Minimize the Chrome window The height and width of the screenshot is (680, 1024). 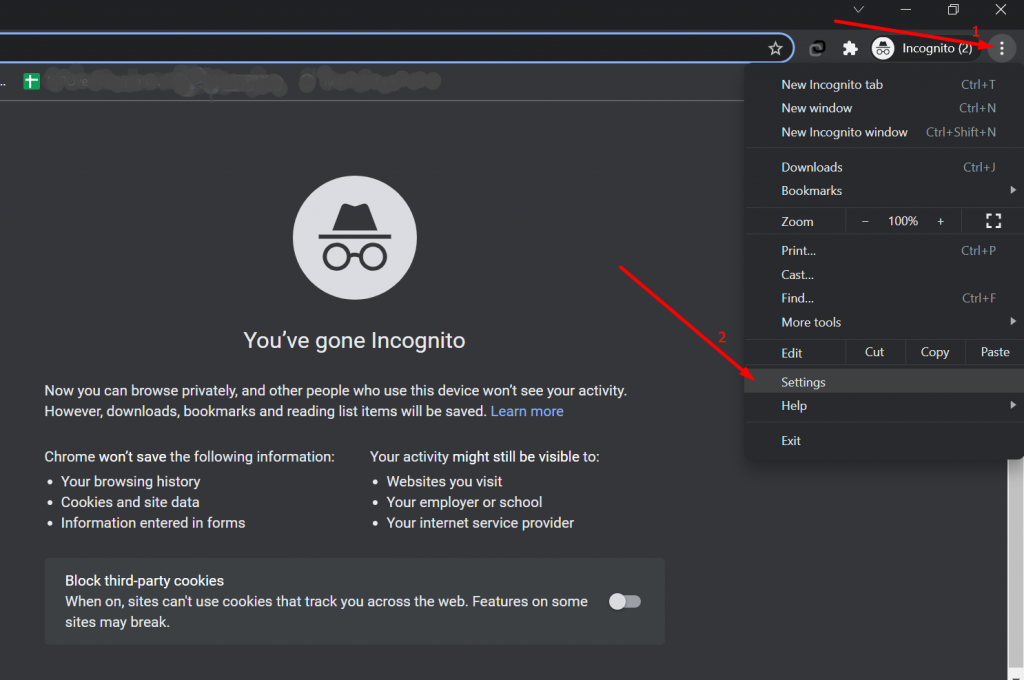coord(905,10)
